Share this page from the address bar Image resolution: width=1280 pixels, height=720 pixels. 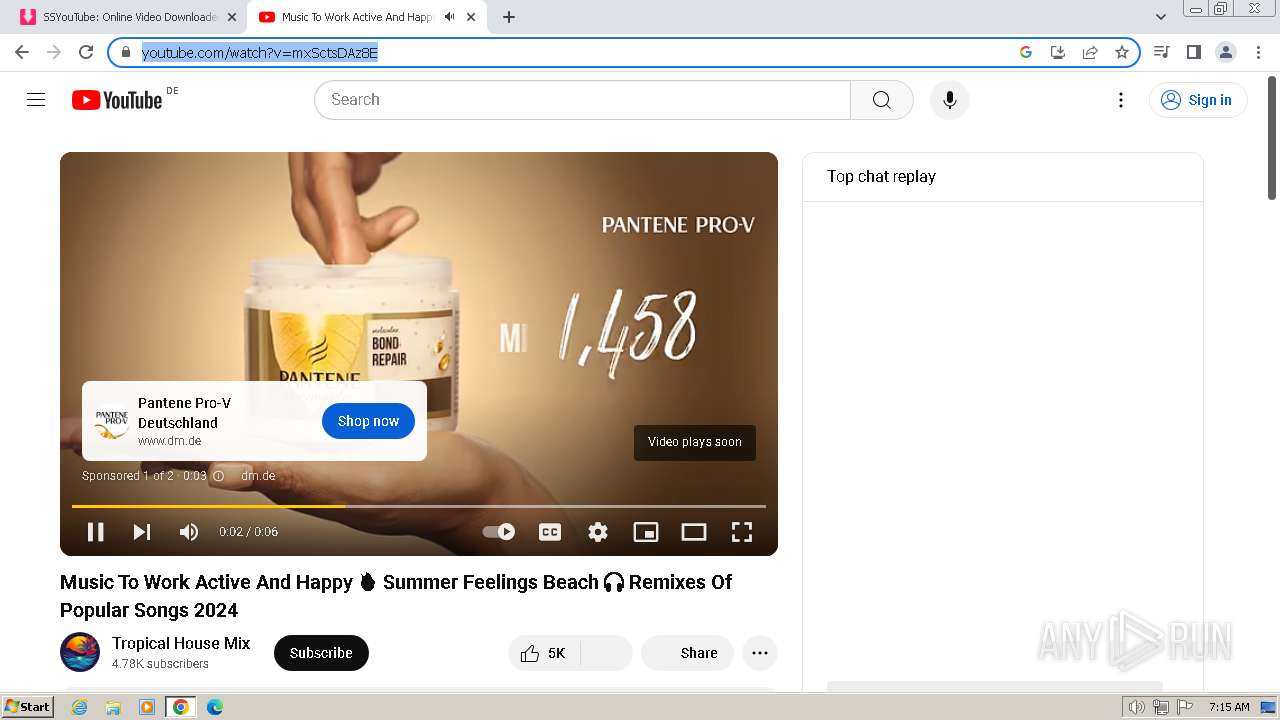coord(1090,52)
